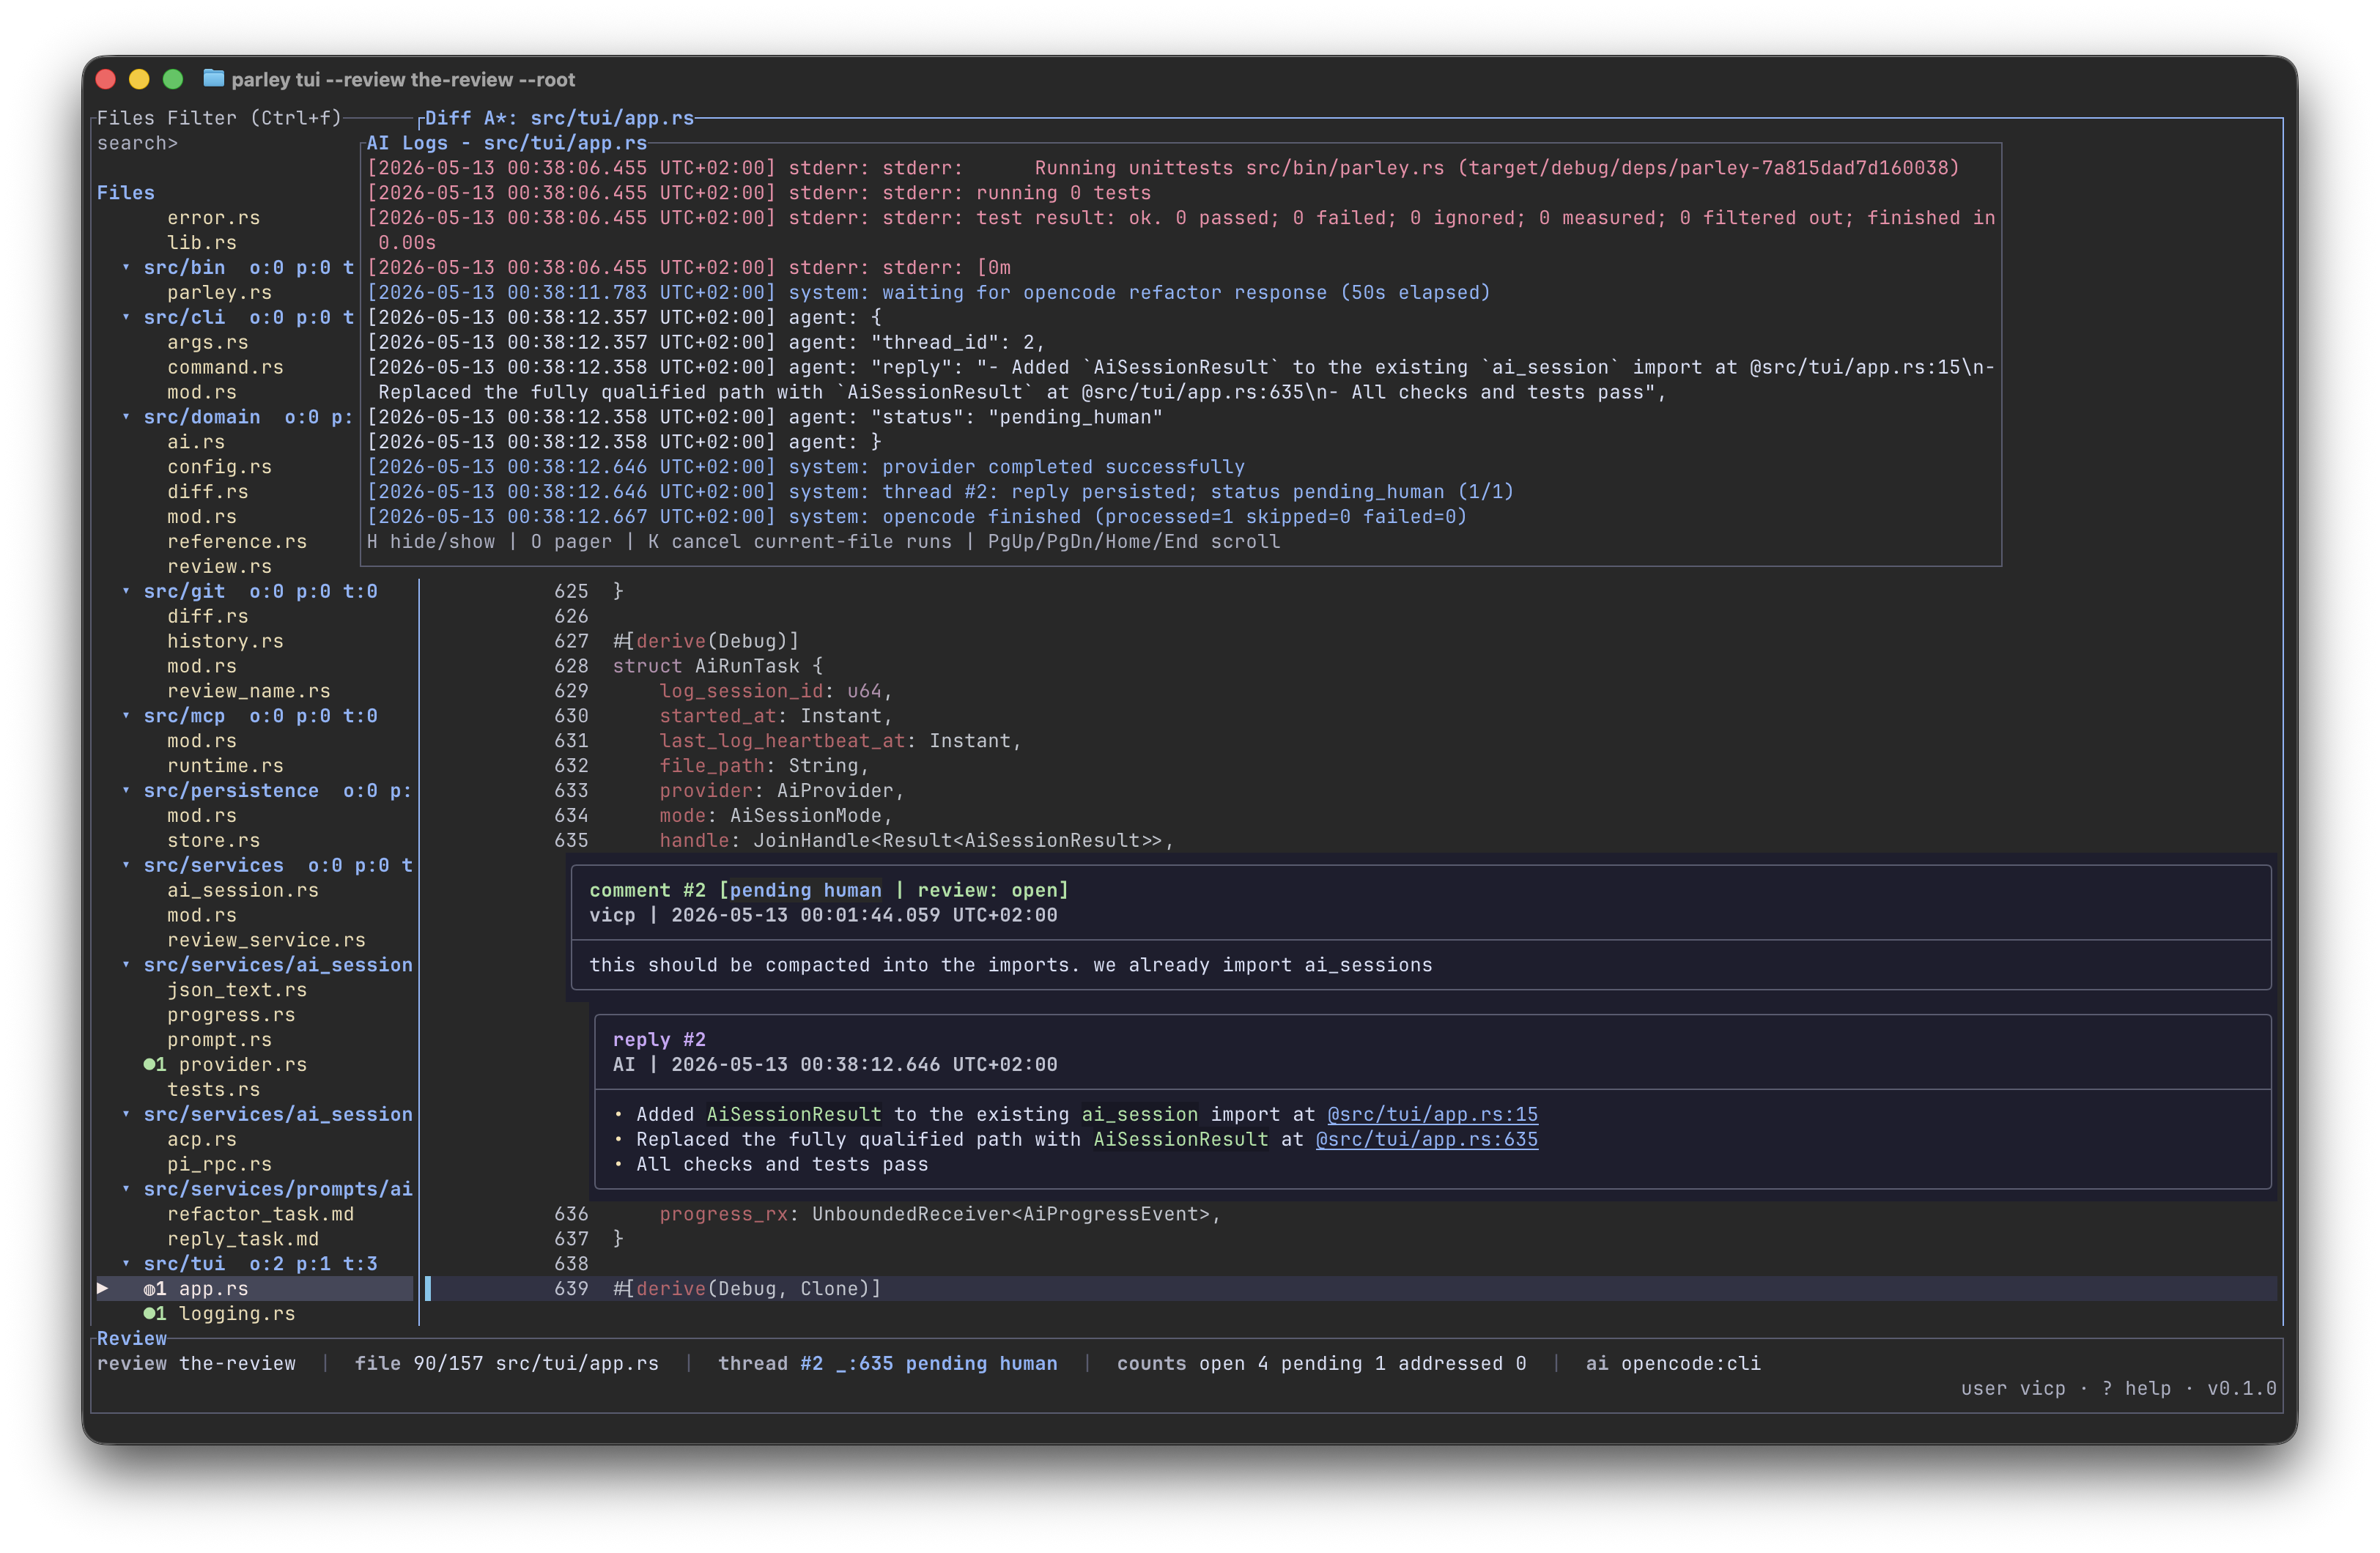Screen dimensions: 2380x1553
Task: Click 'counts open 4 pending 1 addressed 0' status
Action: [1321, 1363]
